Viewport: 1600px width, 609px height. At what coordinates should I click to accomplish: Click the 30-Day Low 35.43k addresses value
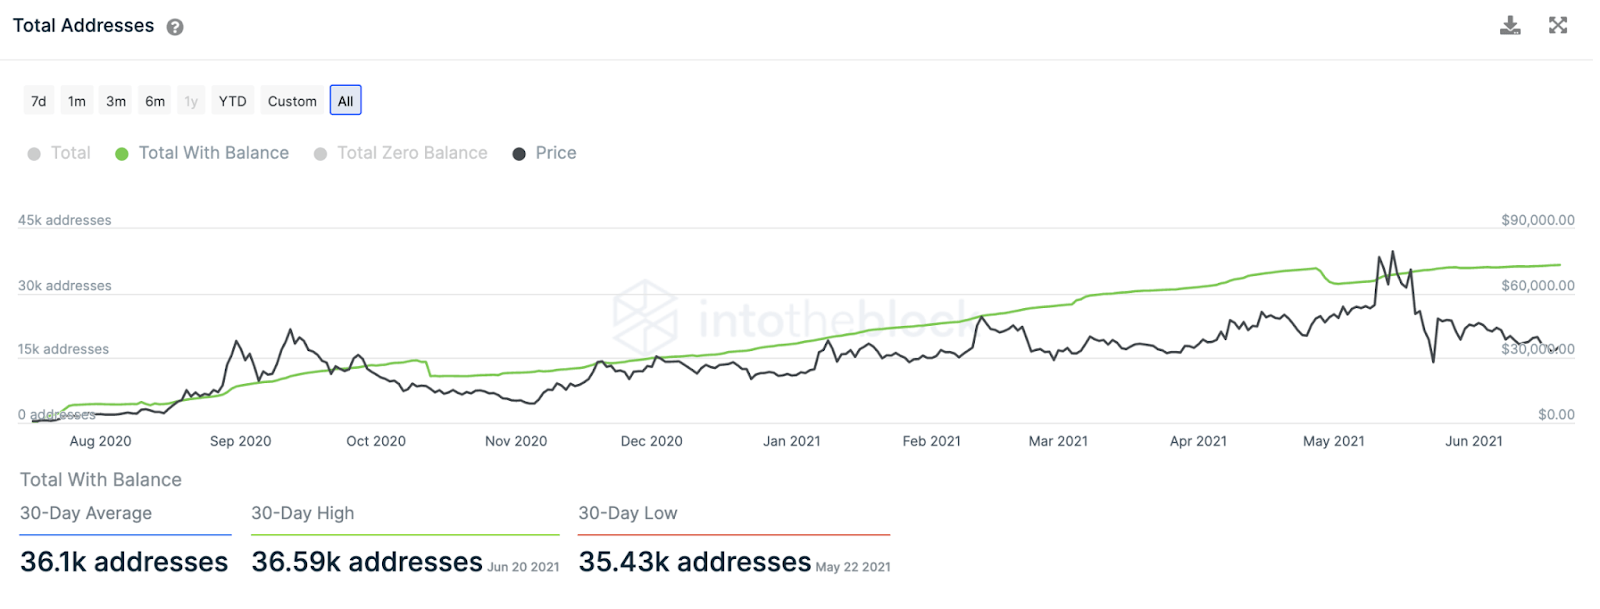(x=695, y=562)
